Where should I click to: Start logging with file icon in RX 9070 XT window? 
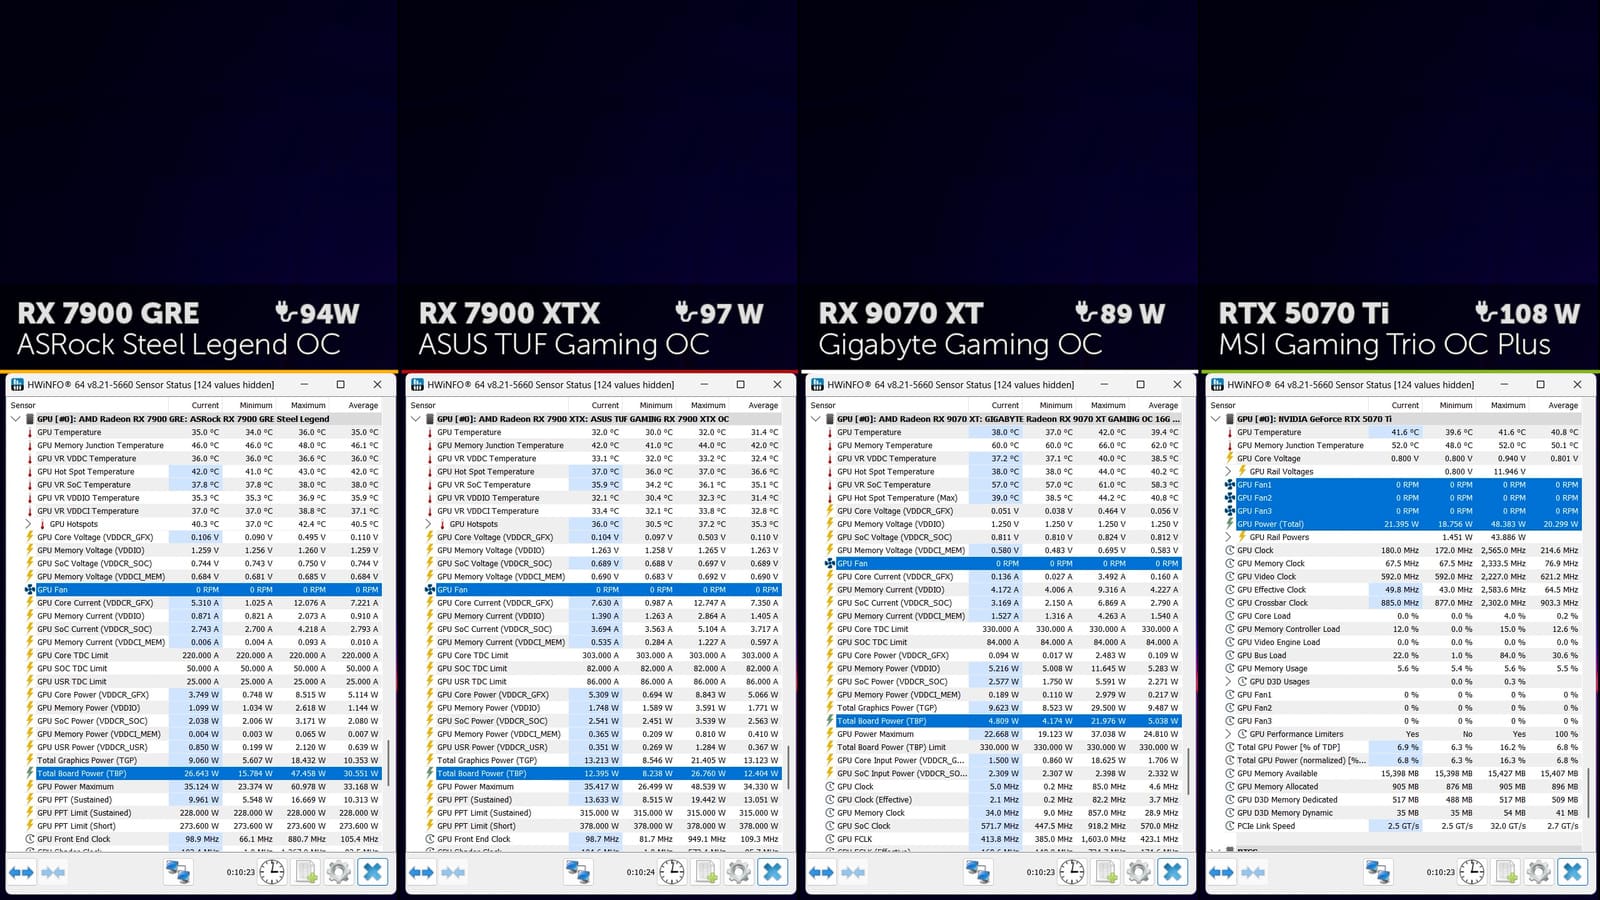click(x=1106, y=872)
